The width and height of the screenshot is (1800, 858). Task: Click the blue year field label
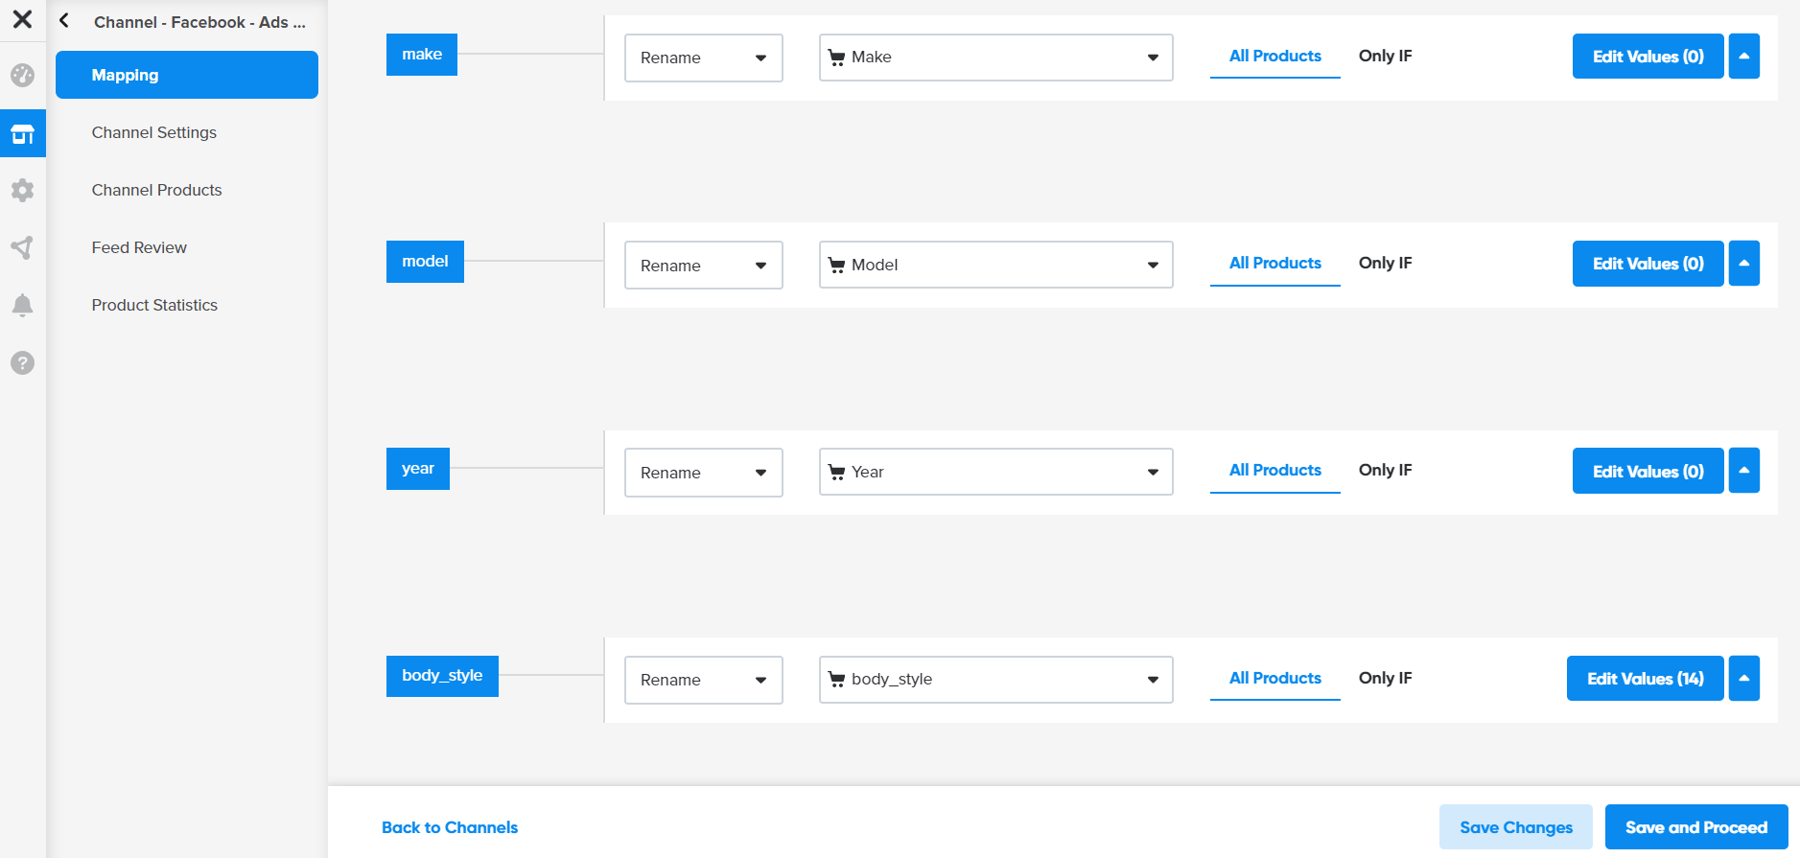pos(418,468)
